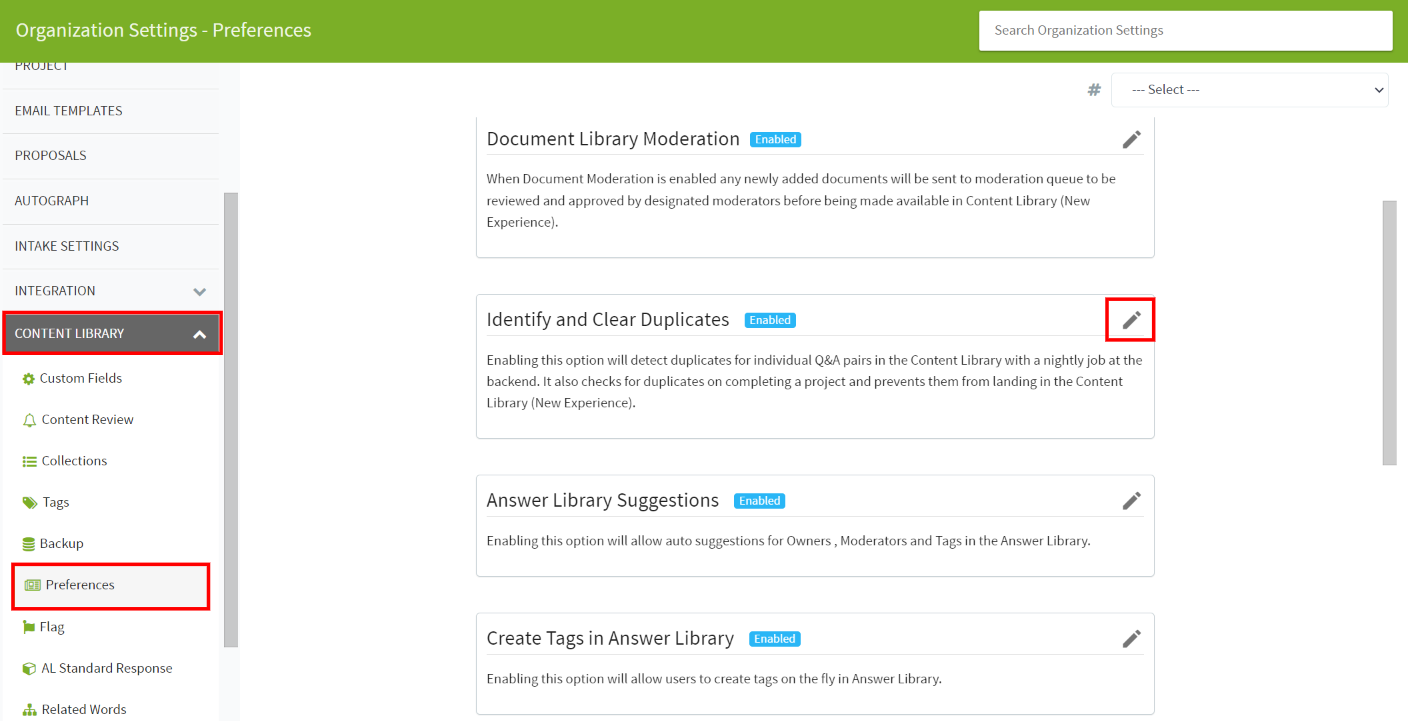Click the Identify and Clear Duplicates heading
The width and height of the screenshot is (1408, 721).
[x=608, y=320]
